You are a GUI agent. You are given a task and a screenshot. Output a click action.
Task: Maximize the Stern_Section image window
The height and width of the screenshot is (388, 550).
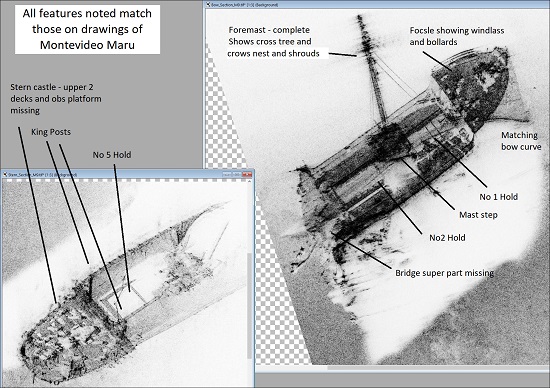tap(237, 174)
